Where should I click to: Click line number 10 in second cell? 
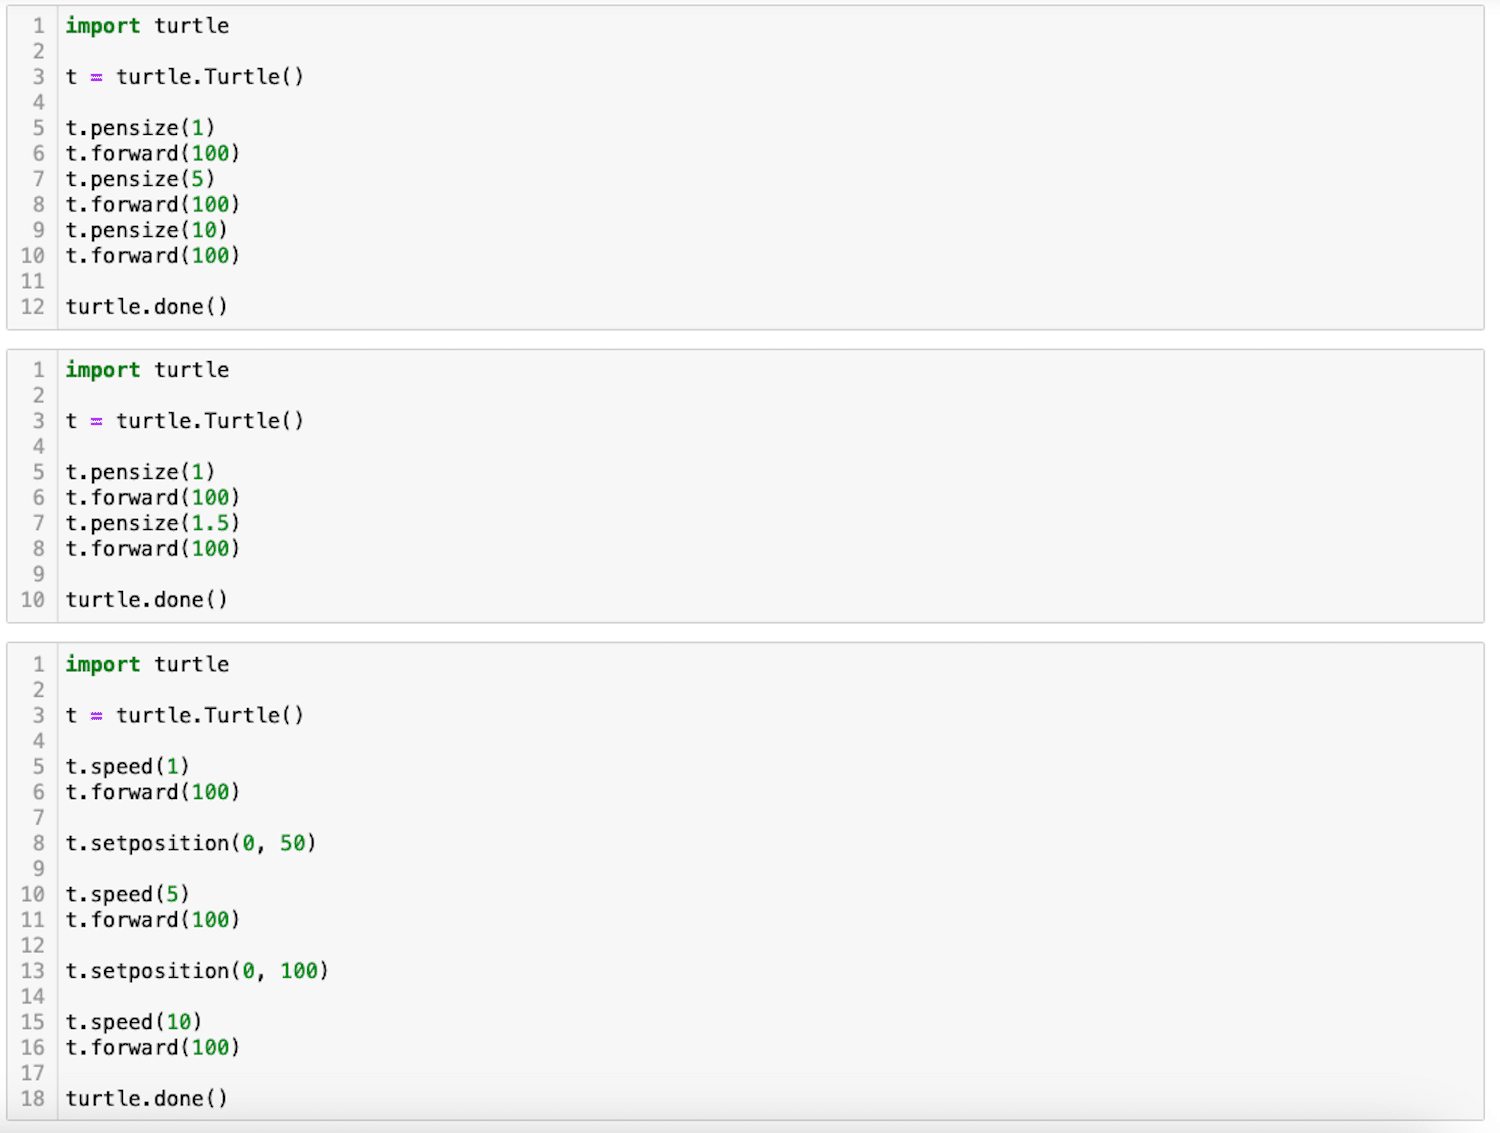click(x=33, y=600)
